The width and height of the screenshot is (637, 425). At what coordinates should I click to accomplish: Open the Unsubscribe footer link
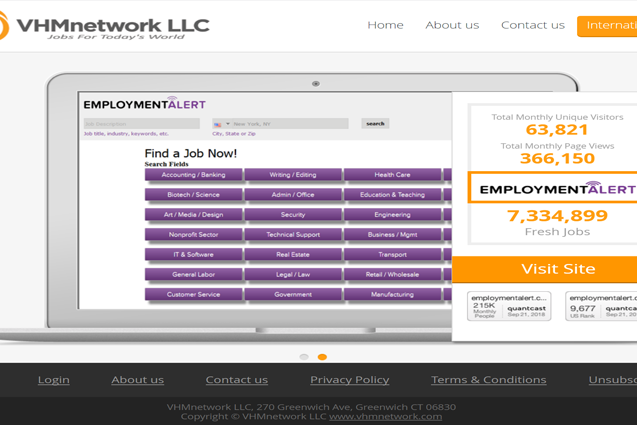click(613, 379)
